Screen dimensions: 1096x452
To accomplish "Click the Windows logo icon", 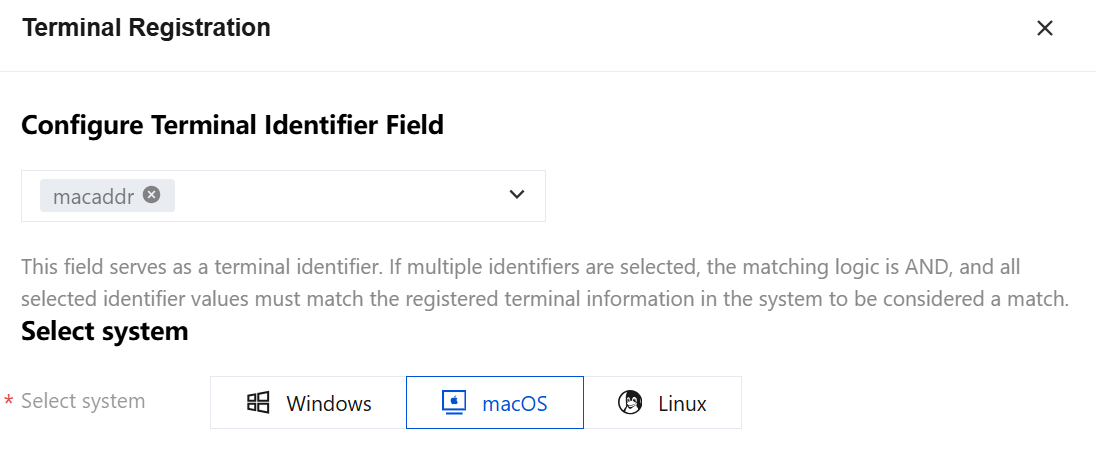I will 258,402.
